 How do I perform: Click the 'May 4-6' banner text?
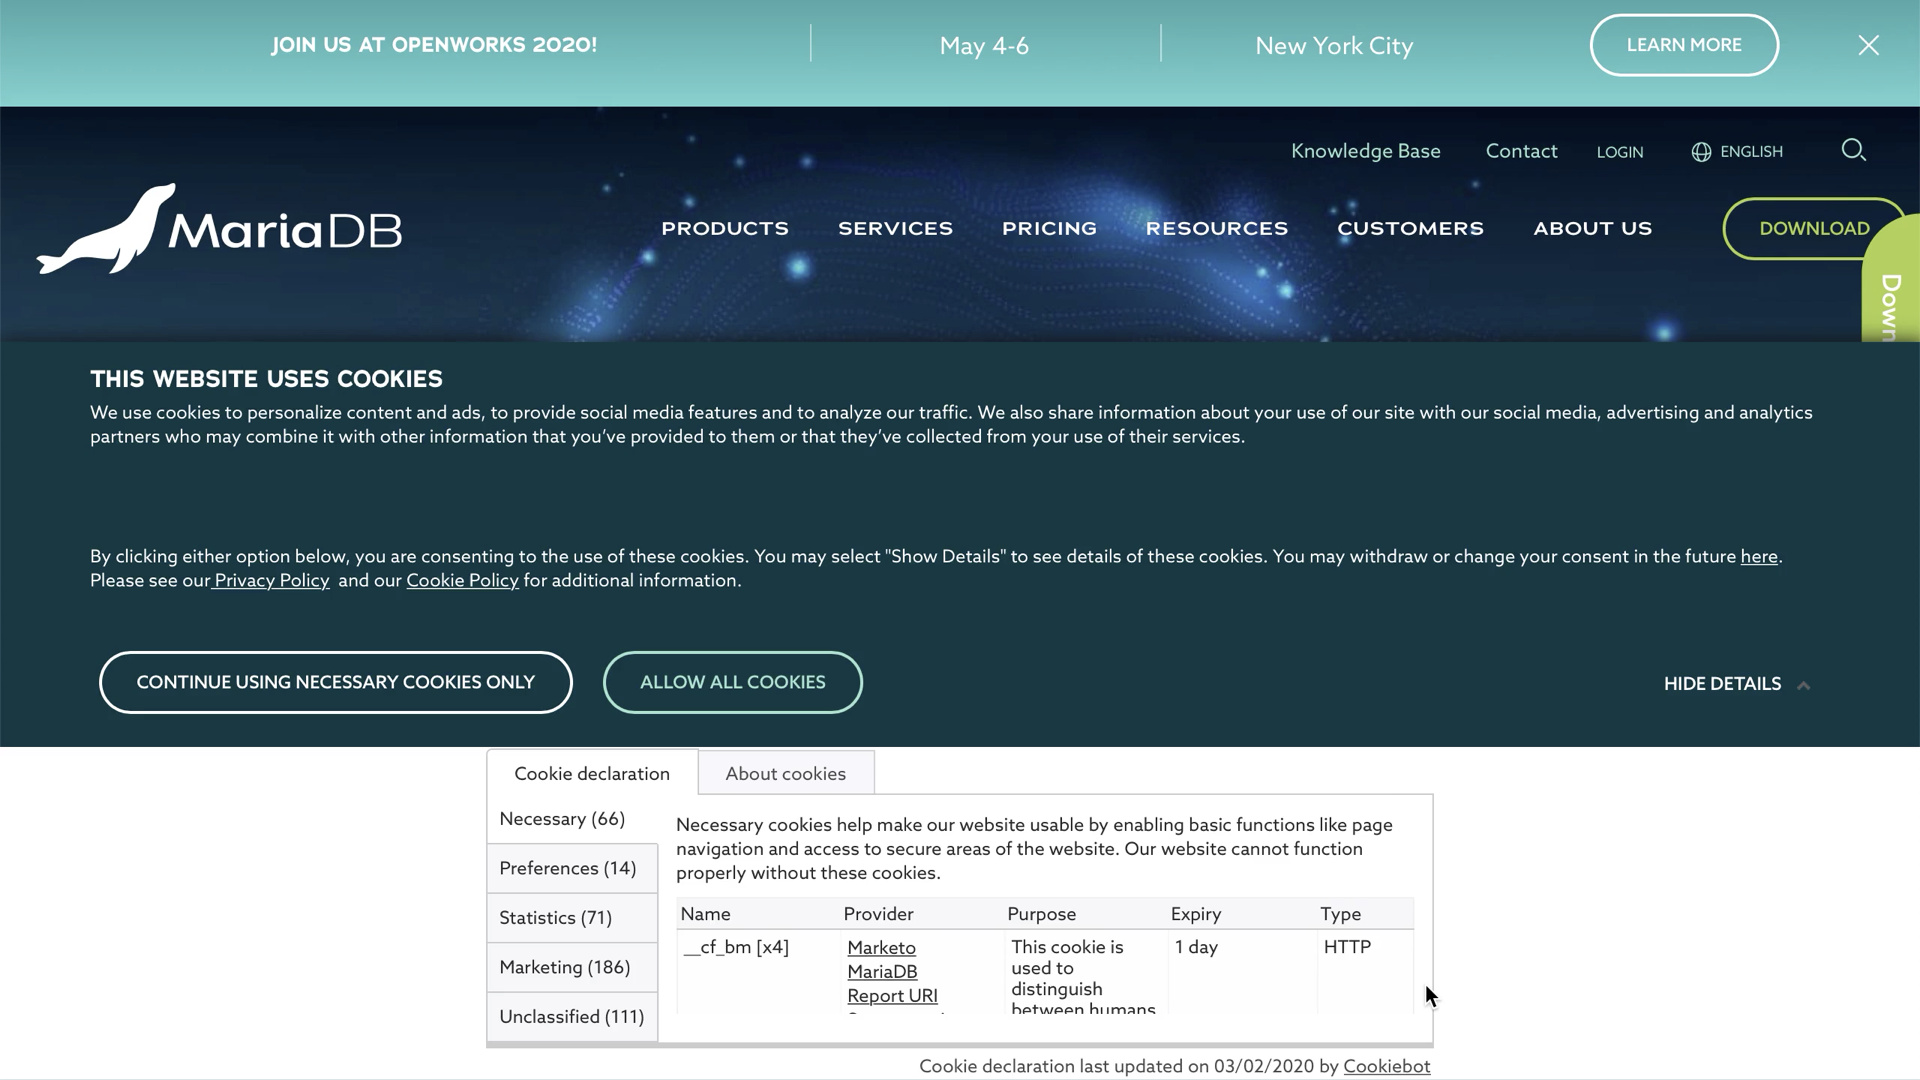(984, 46)
